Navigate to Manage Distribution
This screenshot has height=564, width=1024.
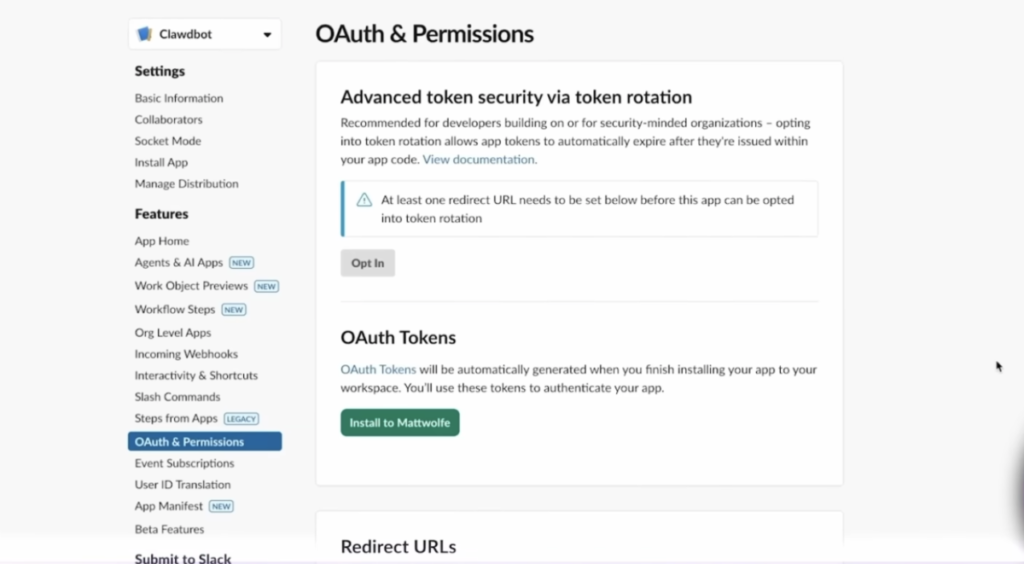pyautogui.click(x=186, y=184)
